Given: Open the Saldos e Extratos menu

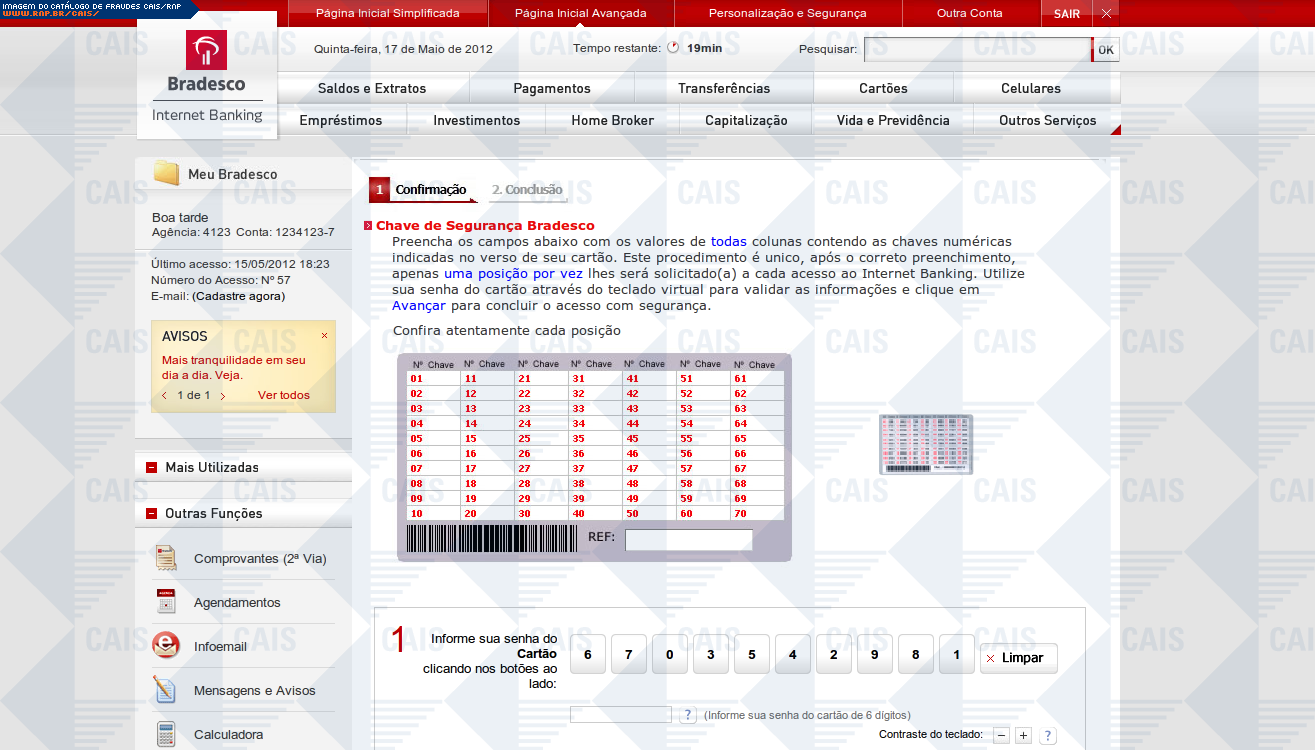Looking at the screenshot, I should [372, 88].
